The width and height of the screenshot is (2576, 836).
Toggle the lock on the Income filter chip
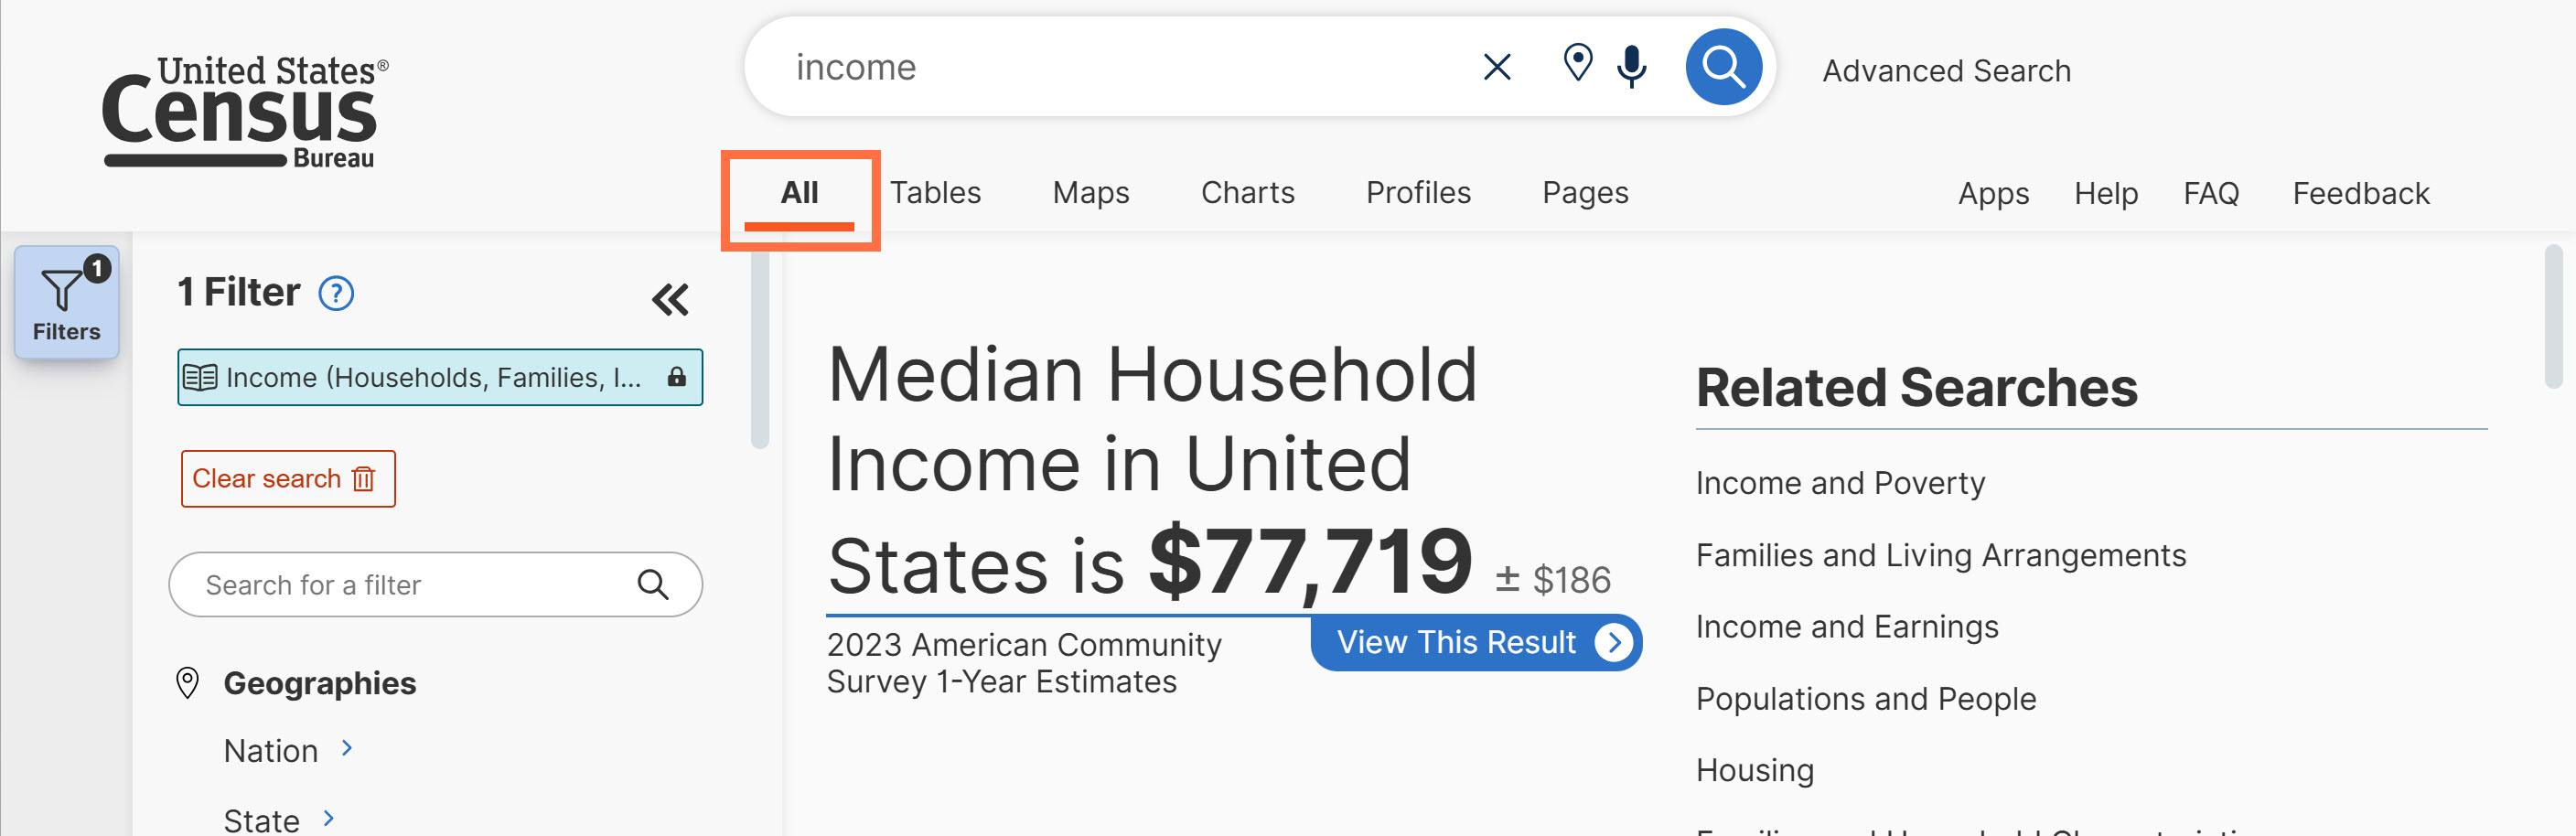point(677,377)
